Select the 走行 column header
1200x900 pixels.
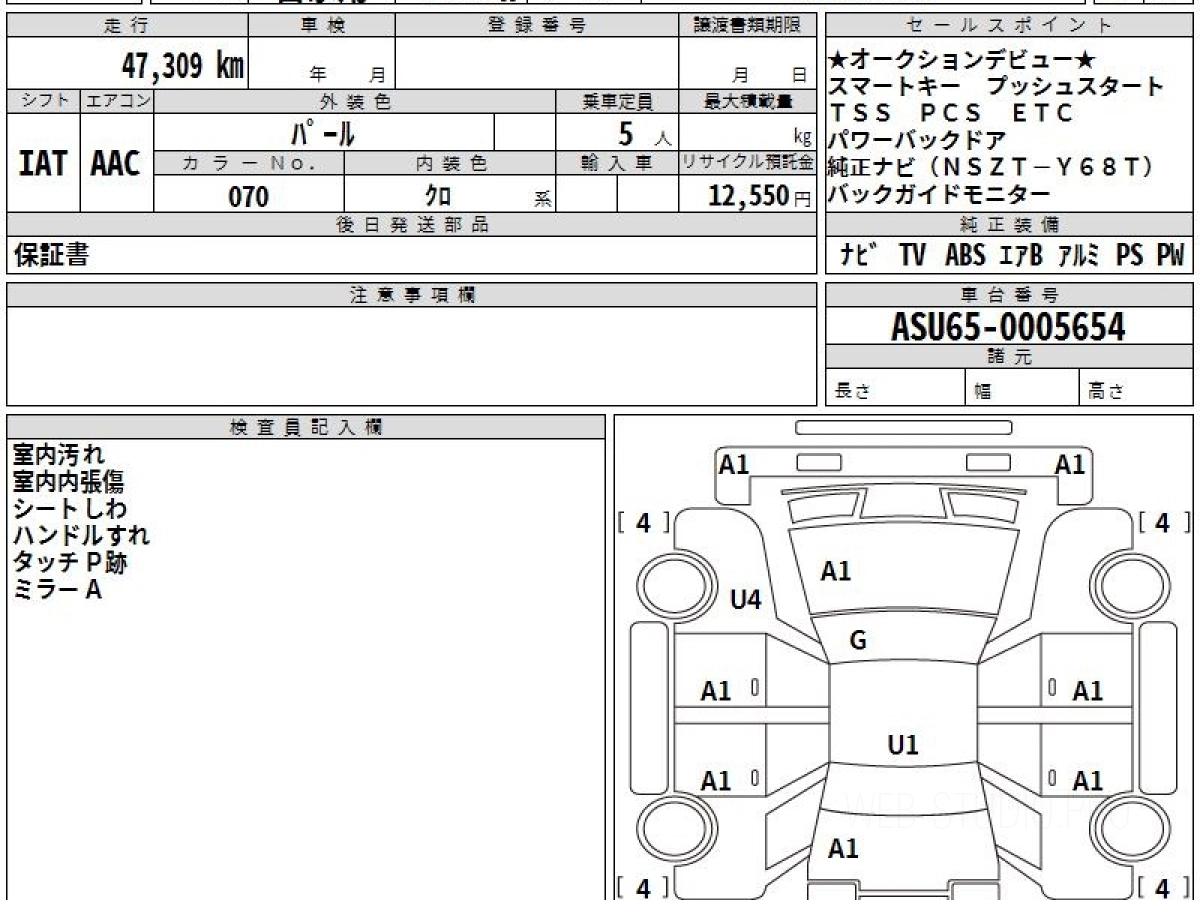click(x=127, y=26)
